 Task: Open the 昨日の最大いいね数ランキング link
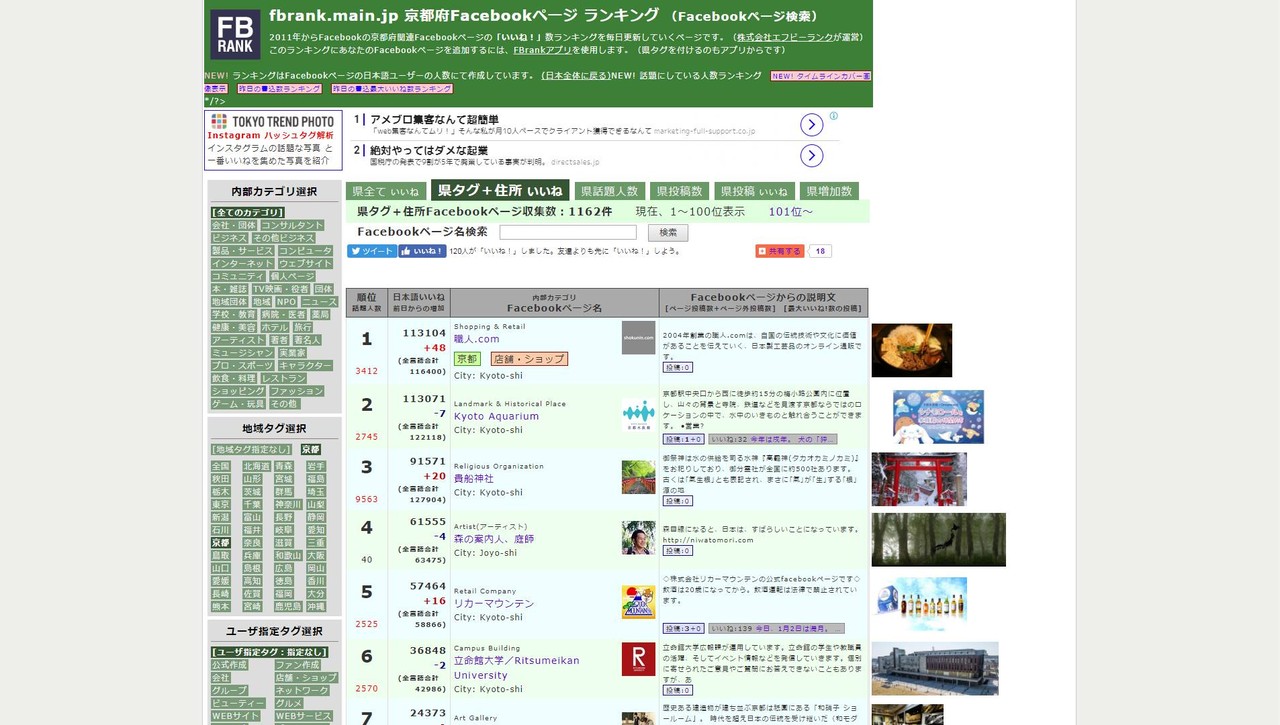pyautogui.click(x=392, y=89)
